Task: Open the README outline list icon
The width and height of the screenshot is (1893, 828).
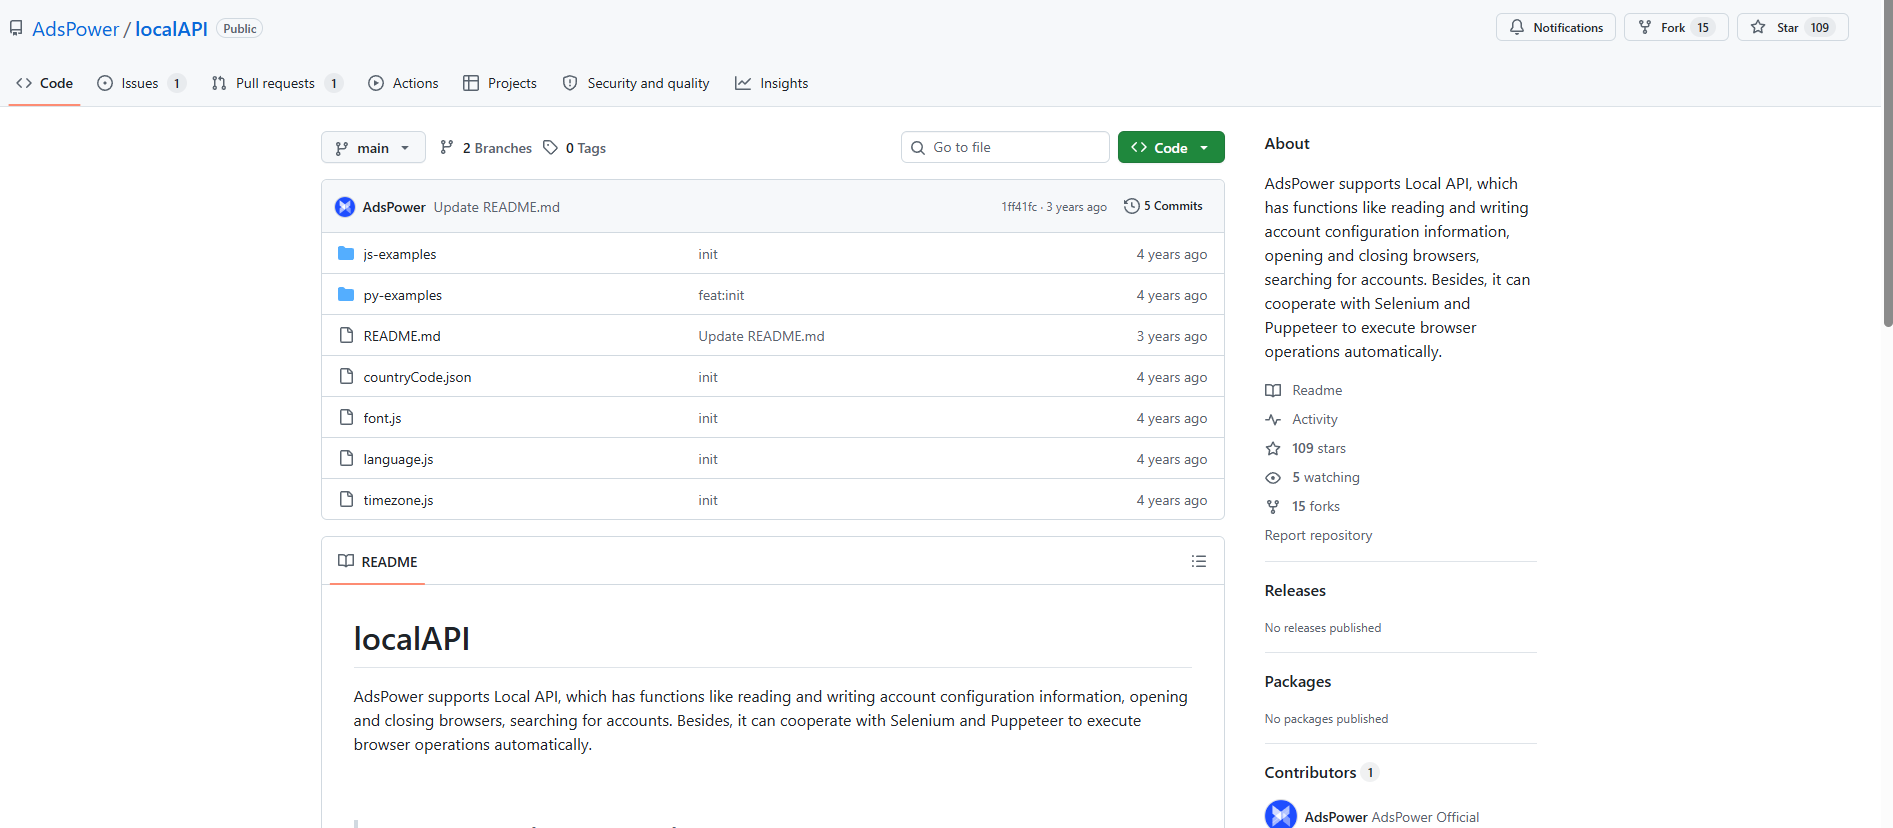Action: [1199, 562]
